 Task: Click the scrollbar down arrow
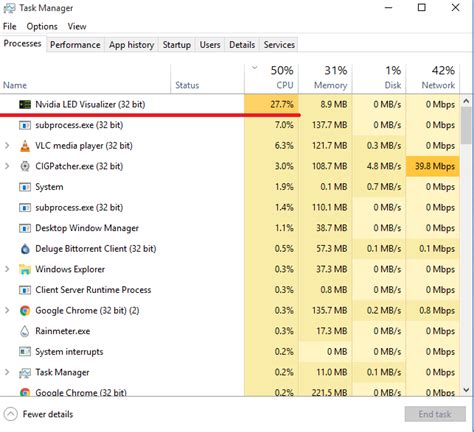(466, 389)
